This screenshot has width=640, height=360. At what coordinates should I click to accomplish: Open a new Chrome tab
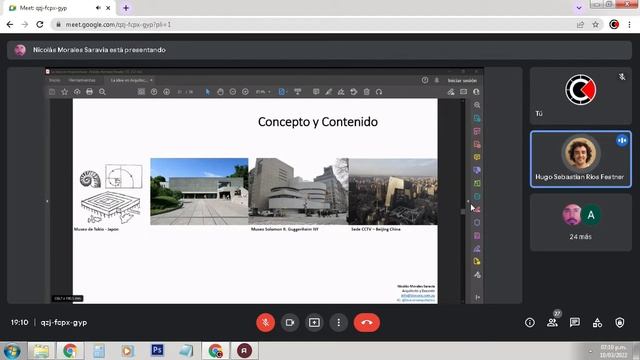coord(126,8)
